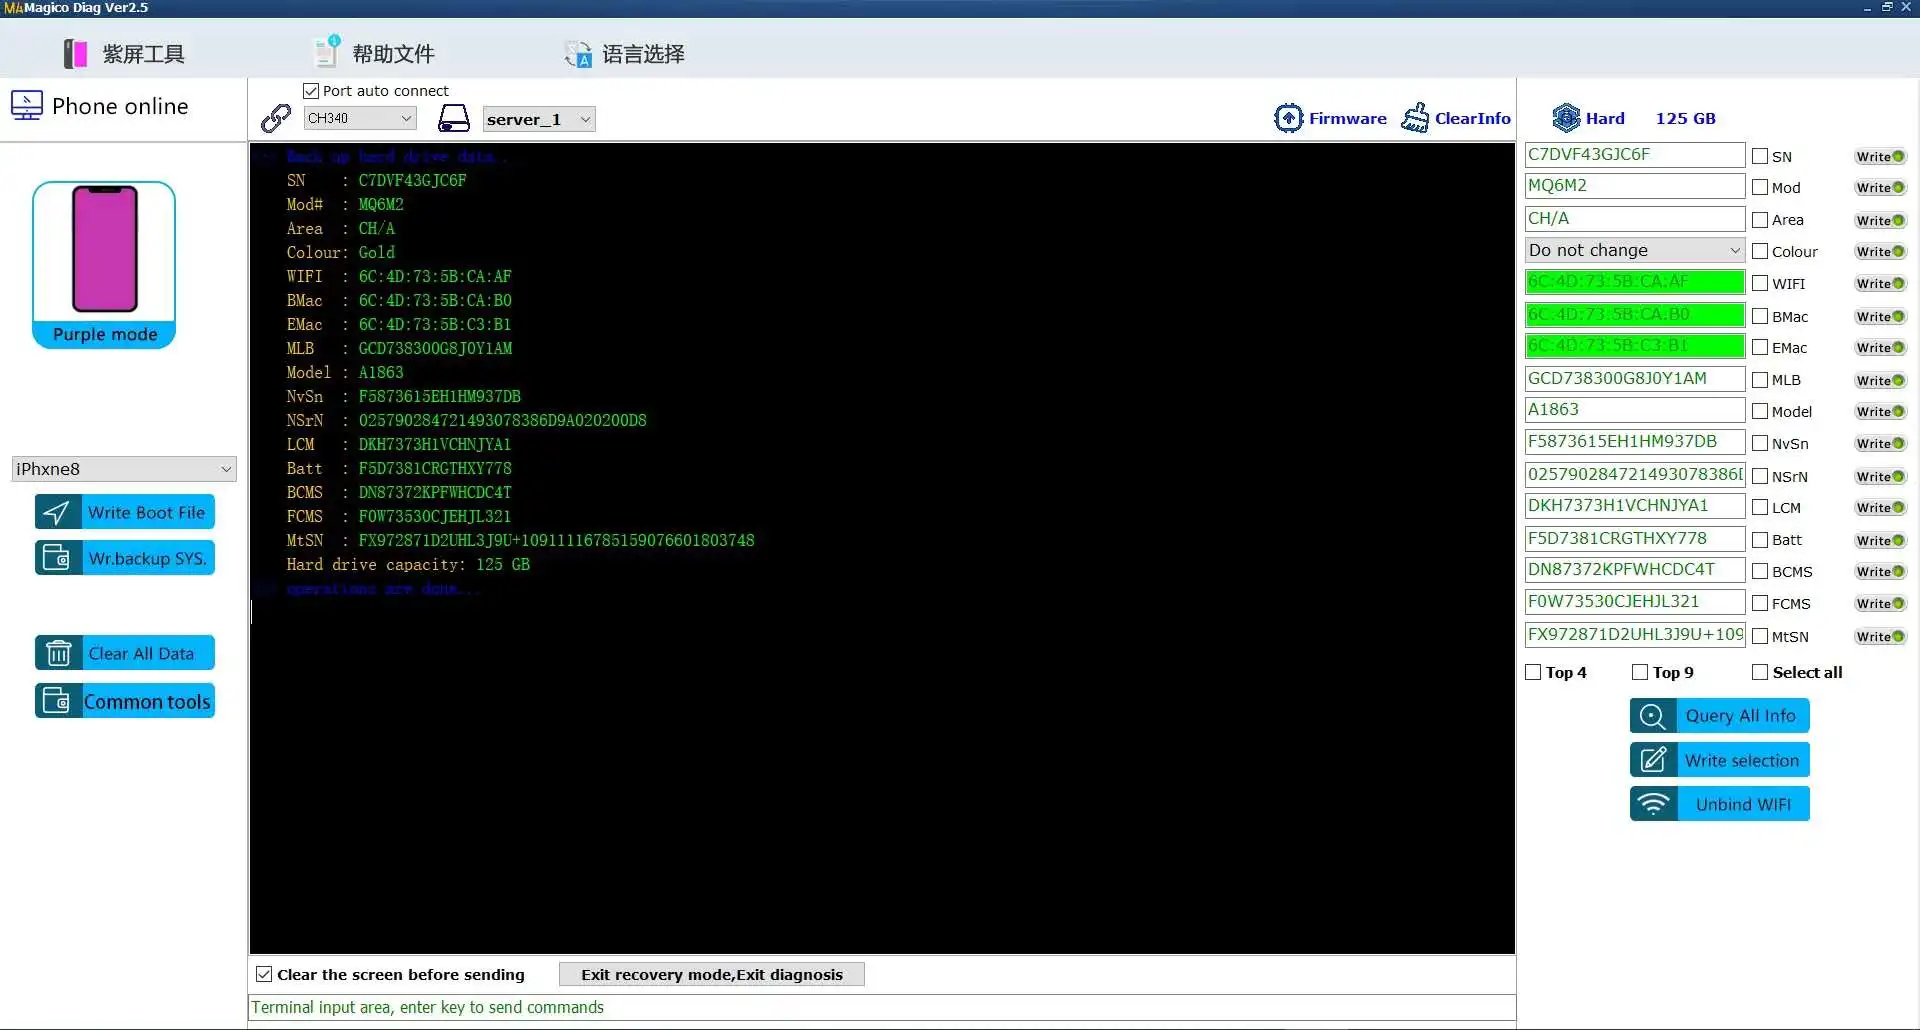Check the MtSN checkbox
The height and width of the screenshot is (1030, 1920).
click(x=1760, y=636)
